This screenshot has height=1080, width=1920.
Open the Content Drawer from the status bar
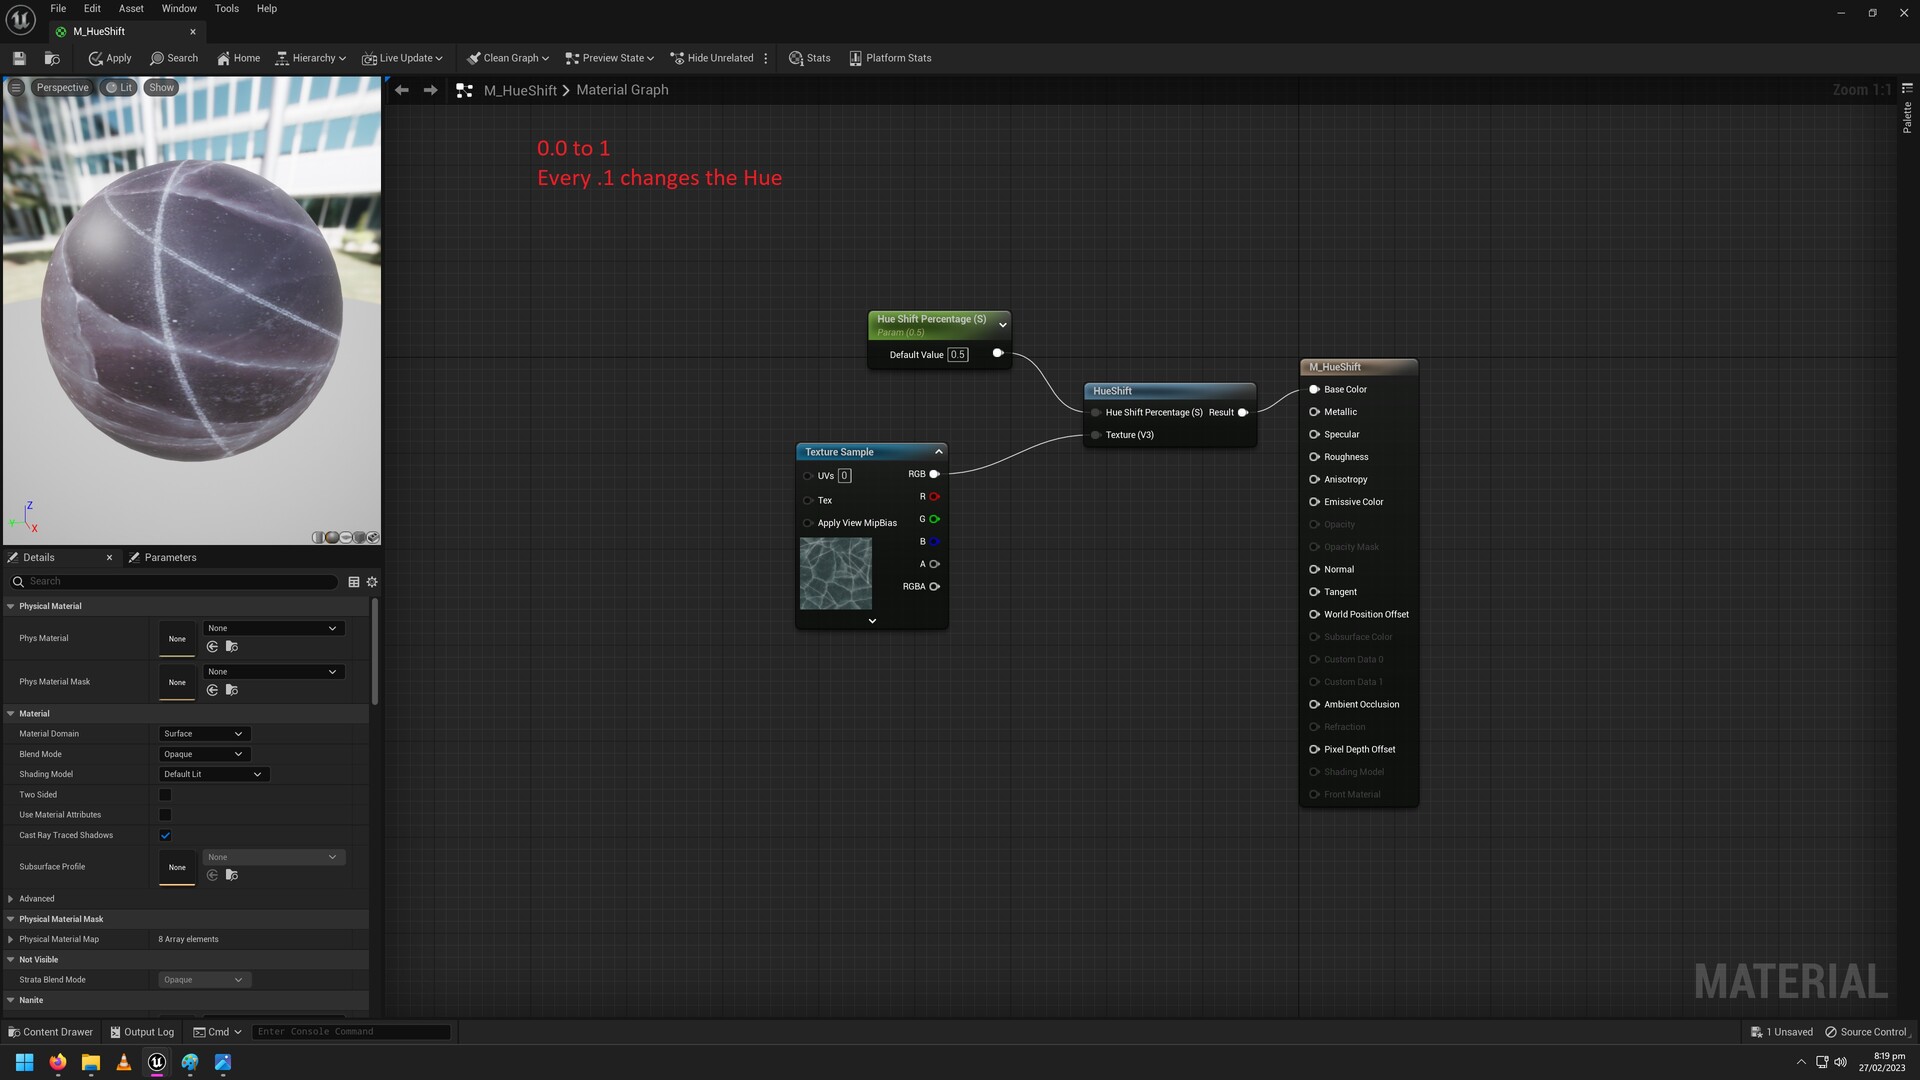(50, 1031)
